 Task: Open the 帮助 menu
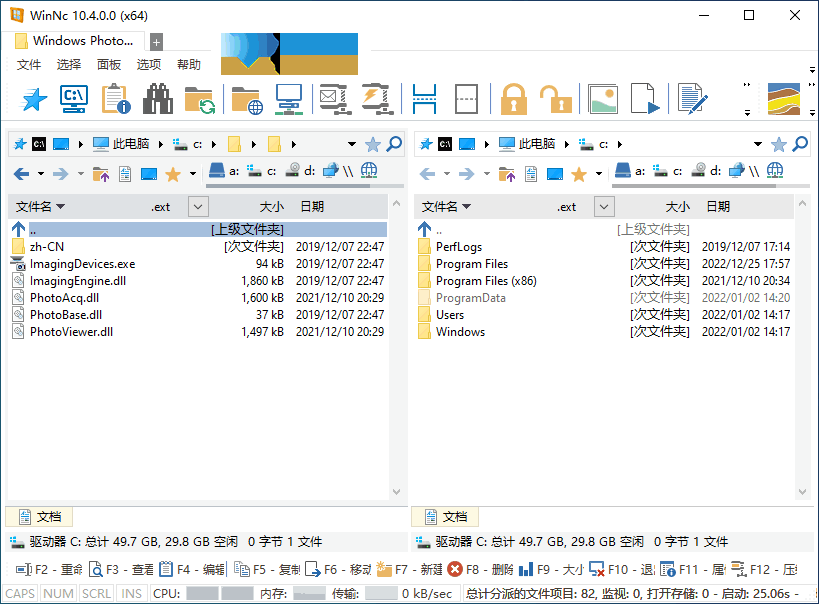click(x=189, y=65)
